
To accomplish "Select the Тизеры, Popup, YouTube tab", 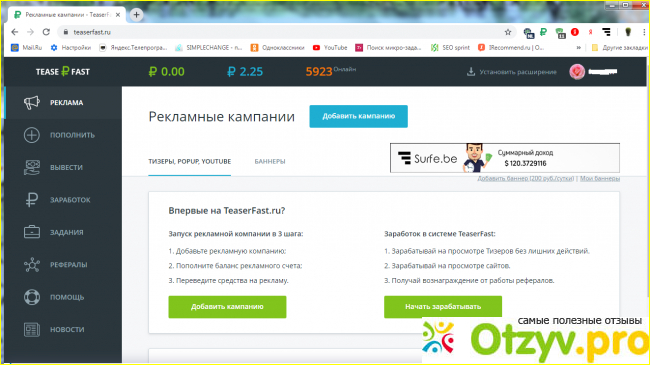I will click(189, 161).
